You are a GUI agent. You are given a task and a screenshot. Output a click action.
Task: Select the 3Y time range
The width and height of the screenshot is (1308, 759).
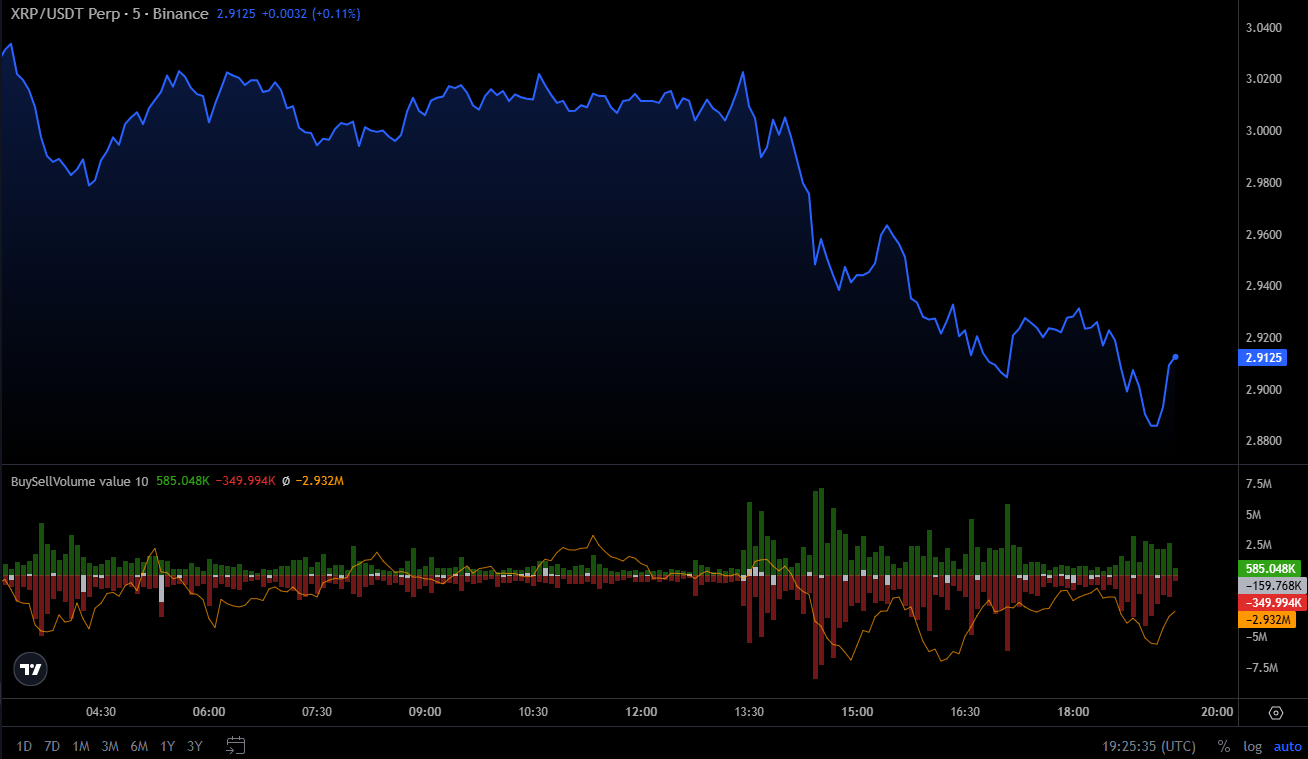click(195, 746)
